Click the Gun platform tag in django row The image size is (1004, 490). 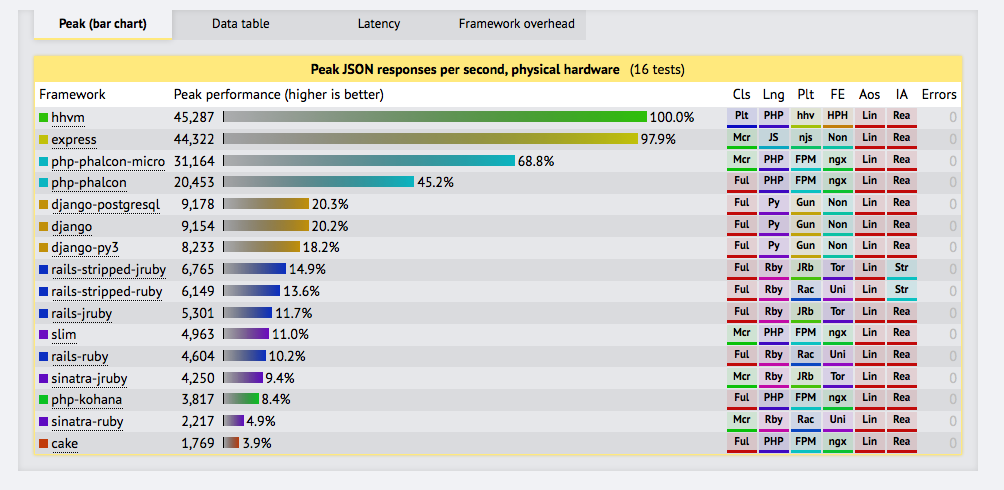pos(806,226)
